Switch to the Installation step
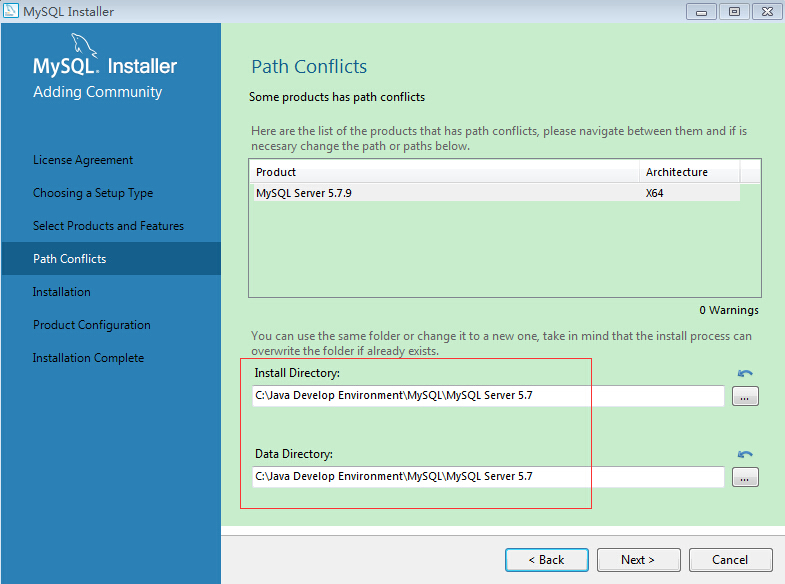785x584 pixels. click(x=62, y=292)
